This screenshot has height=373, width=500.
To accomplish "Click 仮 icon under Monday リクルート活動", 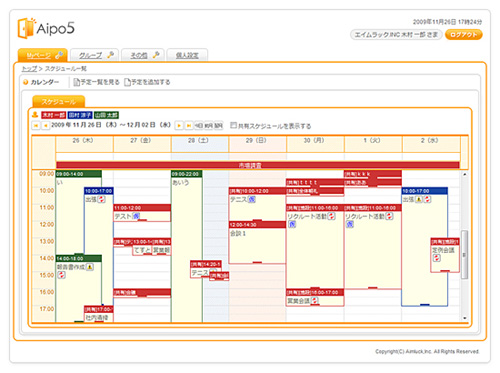I will coord(292,224).
